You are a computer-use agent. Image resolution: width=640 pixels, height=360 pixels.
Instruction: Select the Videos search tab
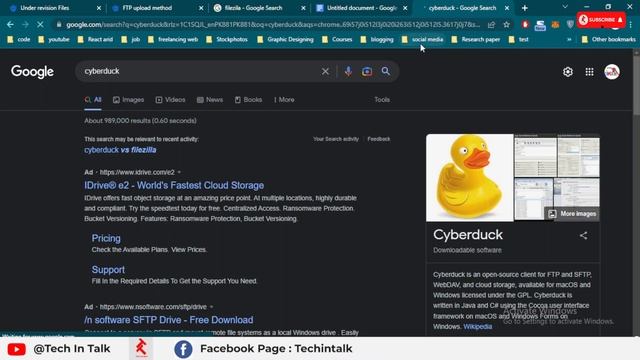click(170, 100)
